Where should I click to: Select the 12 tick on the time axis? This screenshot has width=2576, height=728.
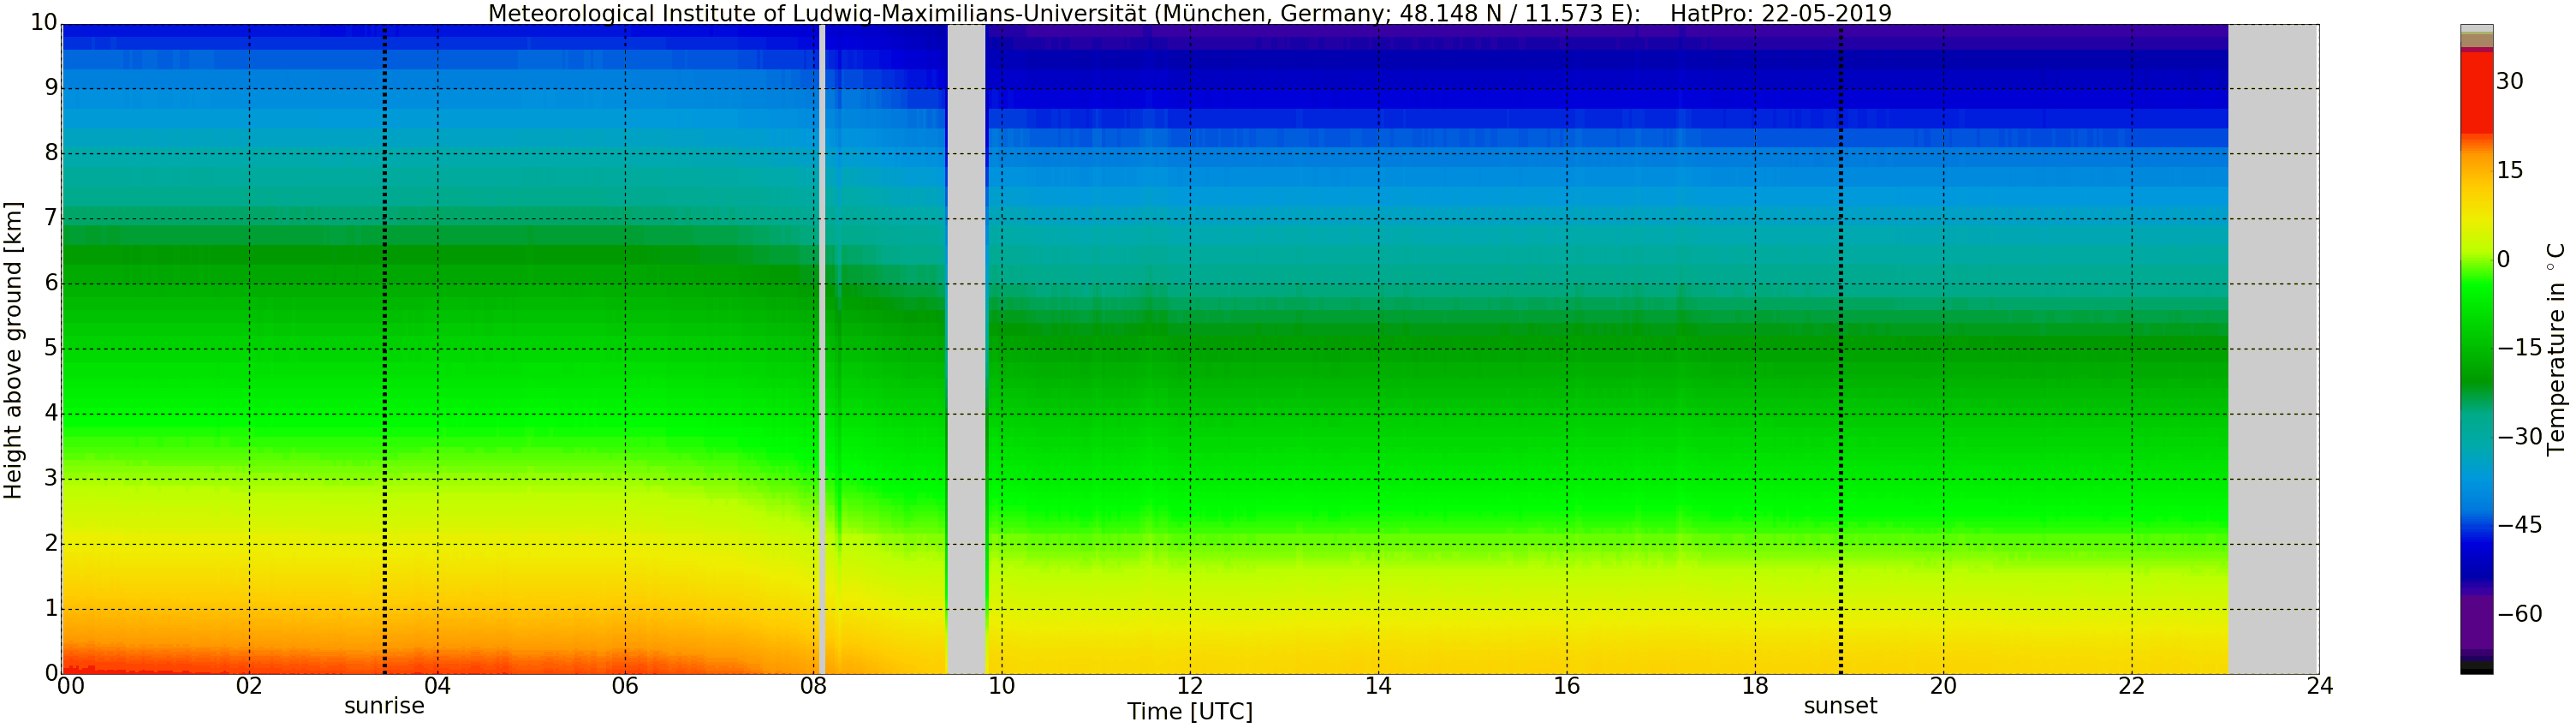tap(1190, 686)
